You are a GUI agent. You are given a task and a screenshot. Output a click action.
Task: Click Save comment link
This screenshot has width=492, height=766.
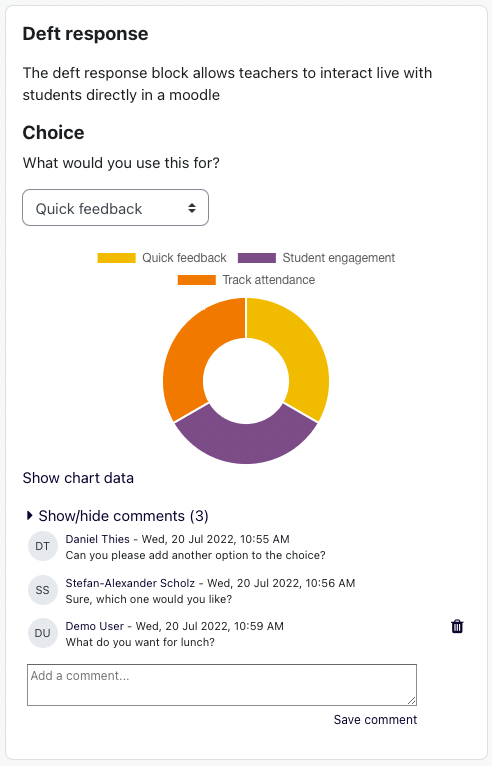(x=375, y=720)
